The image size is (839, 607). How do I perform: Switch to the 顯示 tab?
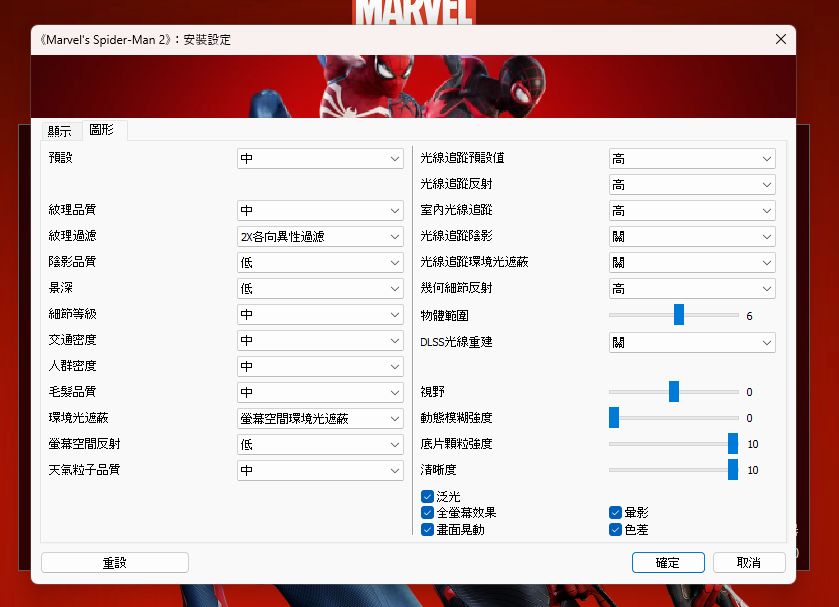(59, 131)
